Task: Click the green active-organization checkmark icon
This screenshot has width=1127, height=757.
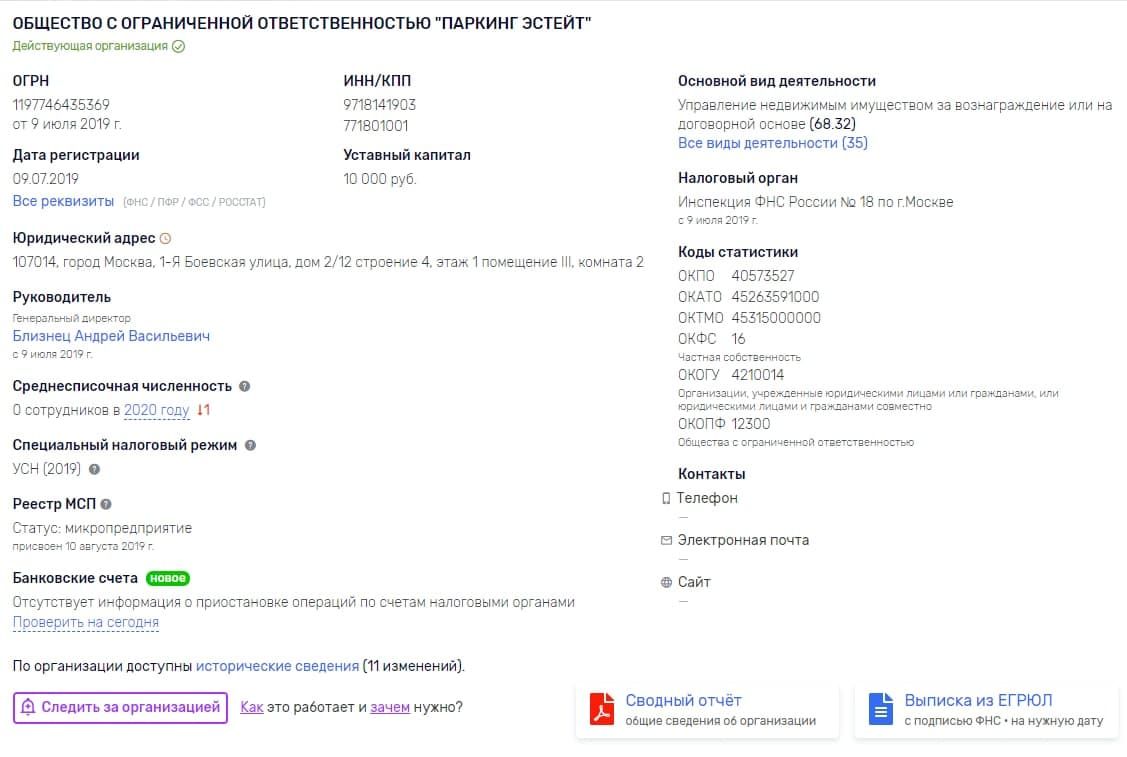Action: (x=178, y=46)
